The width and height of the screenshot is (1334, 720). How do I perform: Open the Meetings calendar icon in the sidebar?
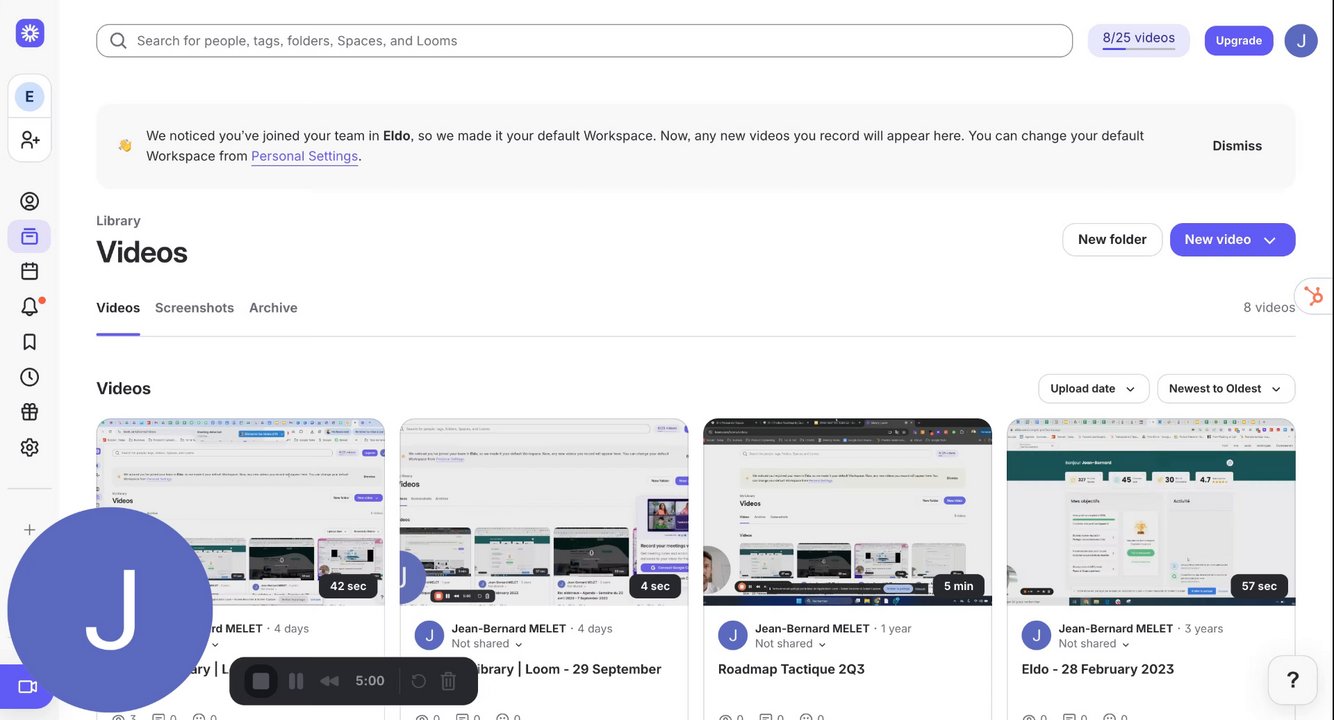pyautogui.click(x=30, y=271)
